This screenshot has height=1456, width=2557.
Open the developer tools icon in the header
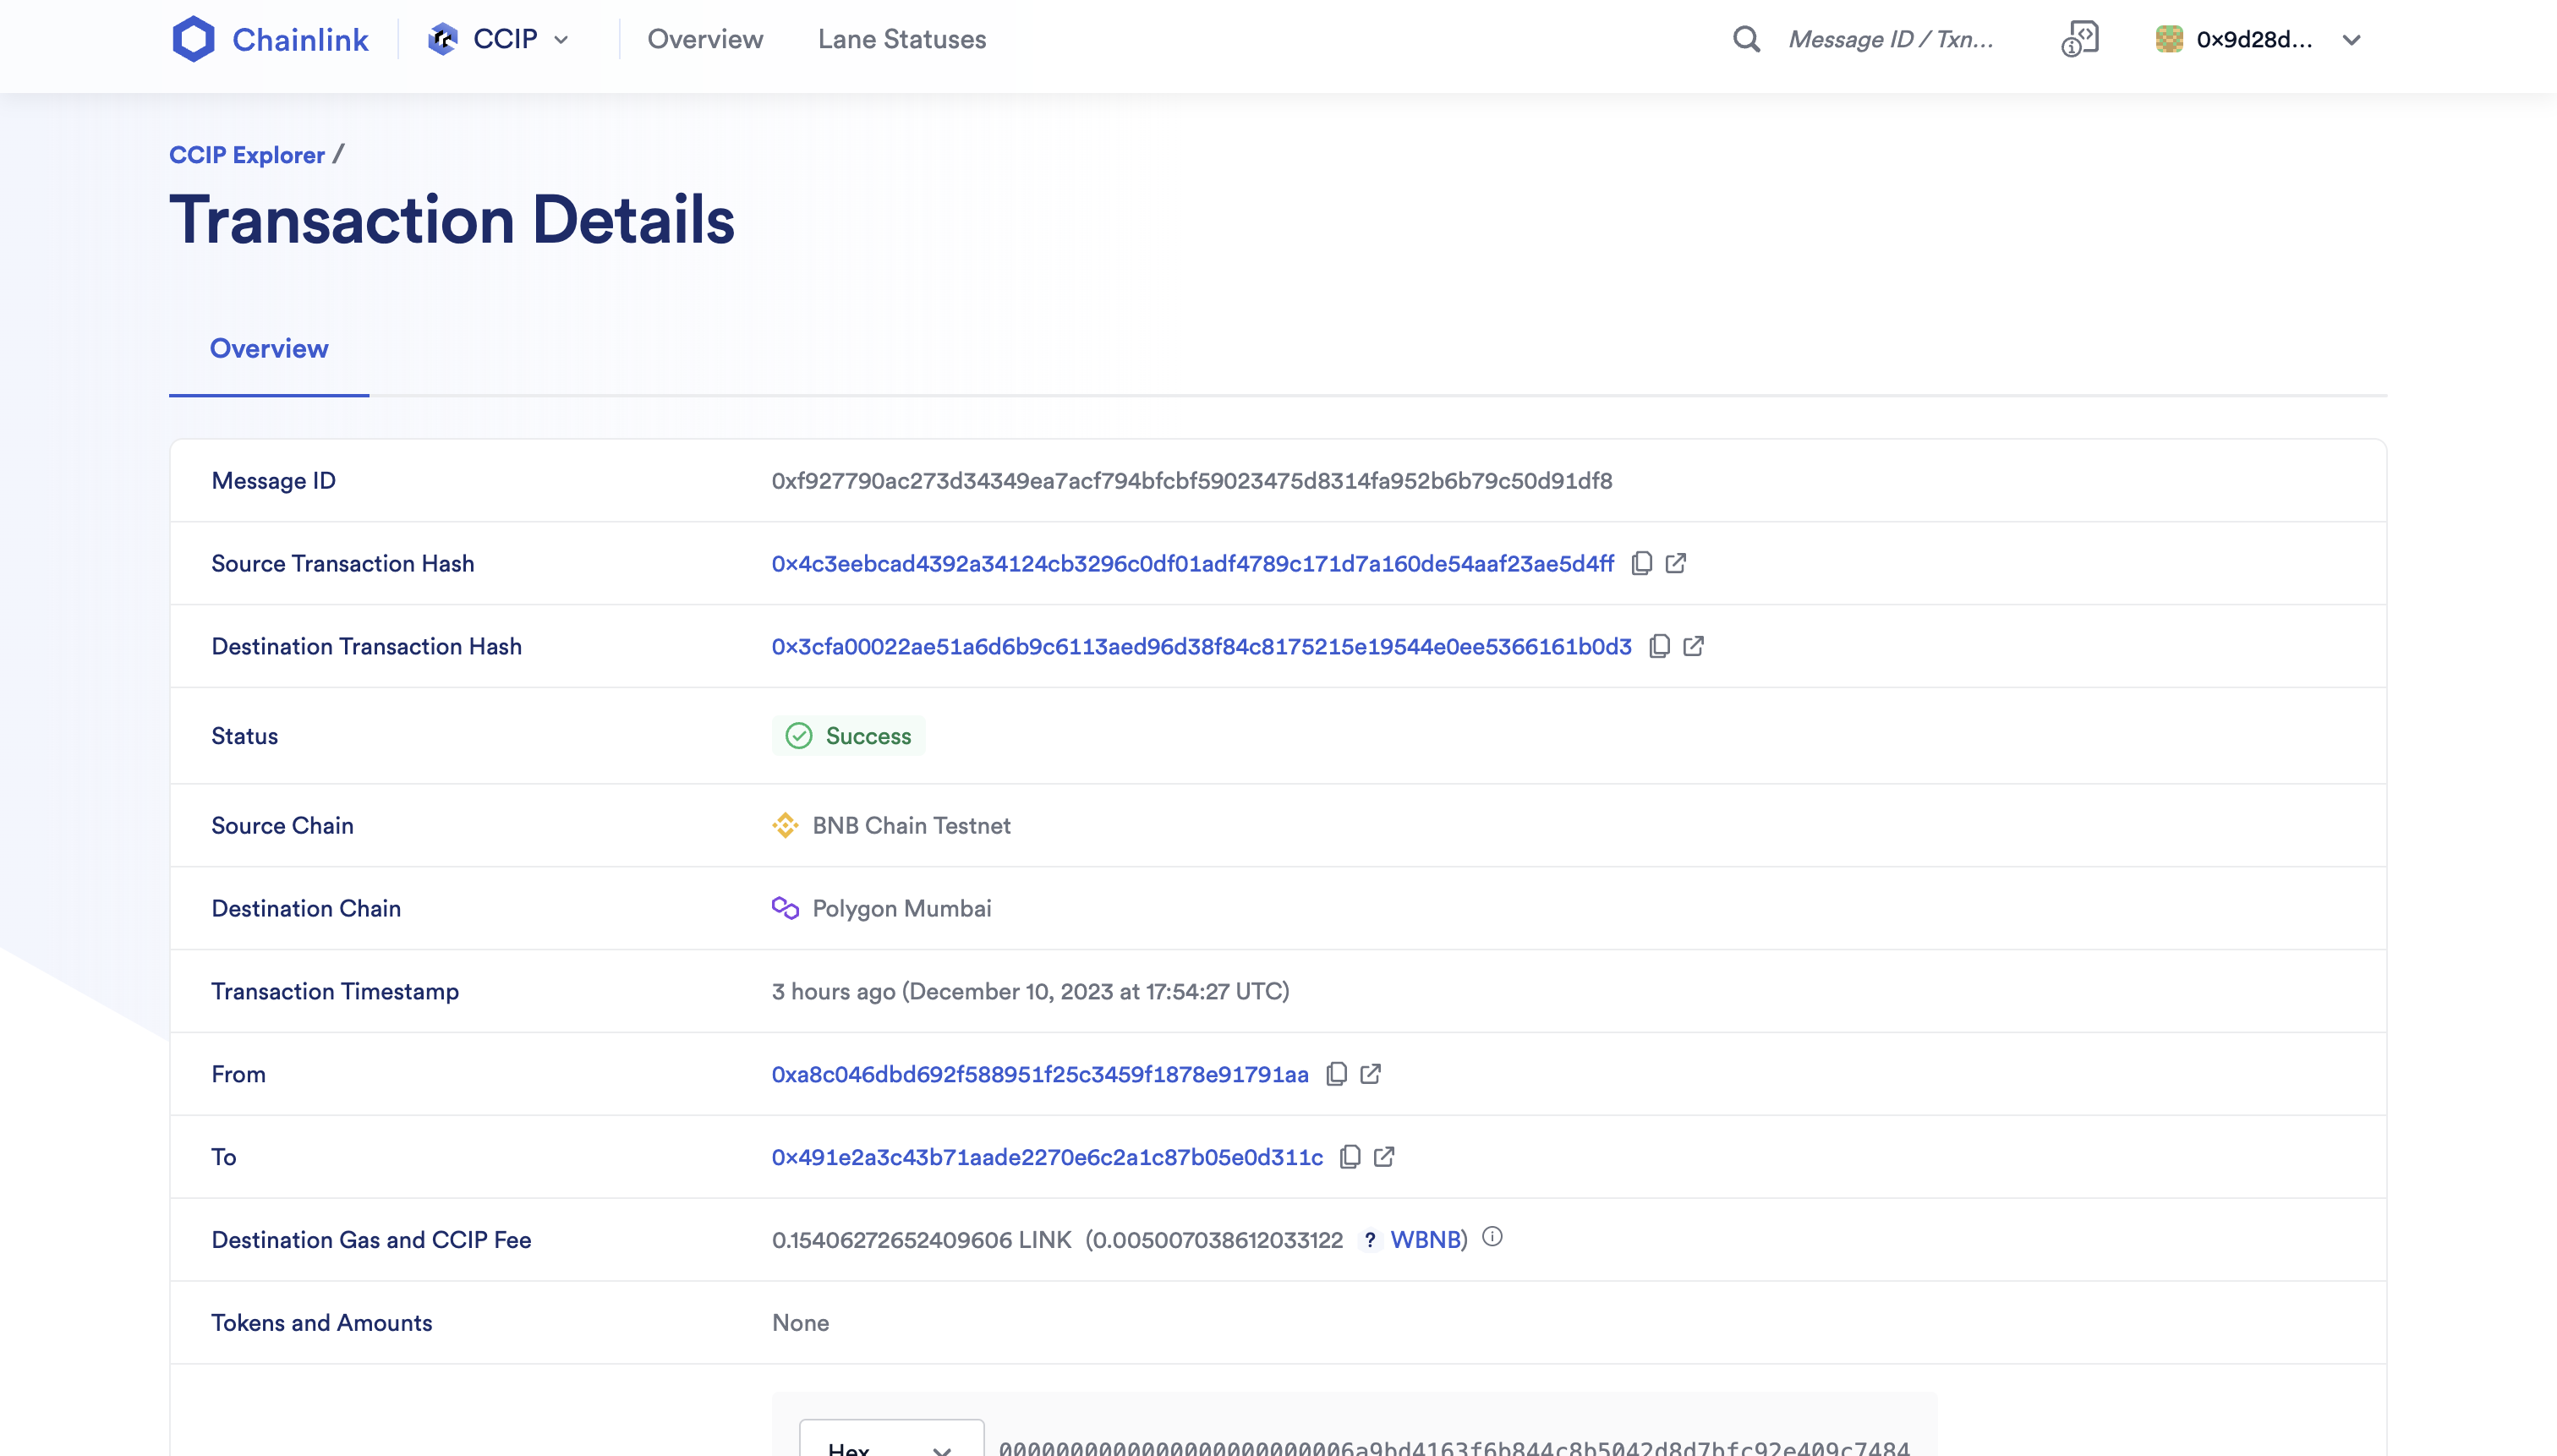(2079, 39)
